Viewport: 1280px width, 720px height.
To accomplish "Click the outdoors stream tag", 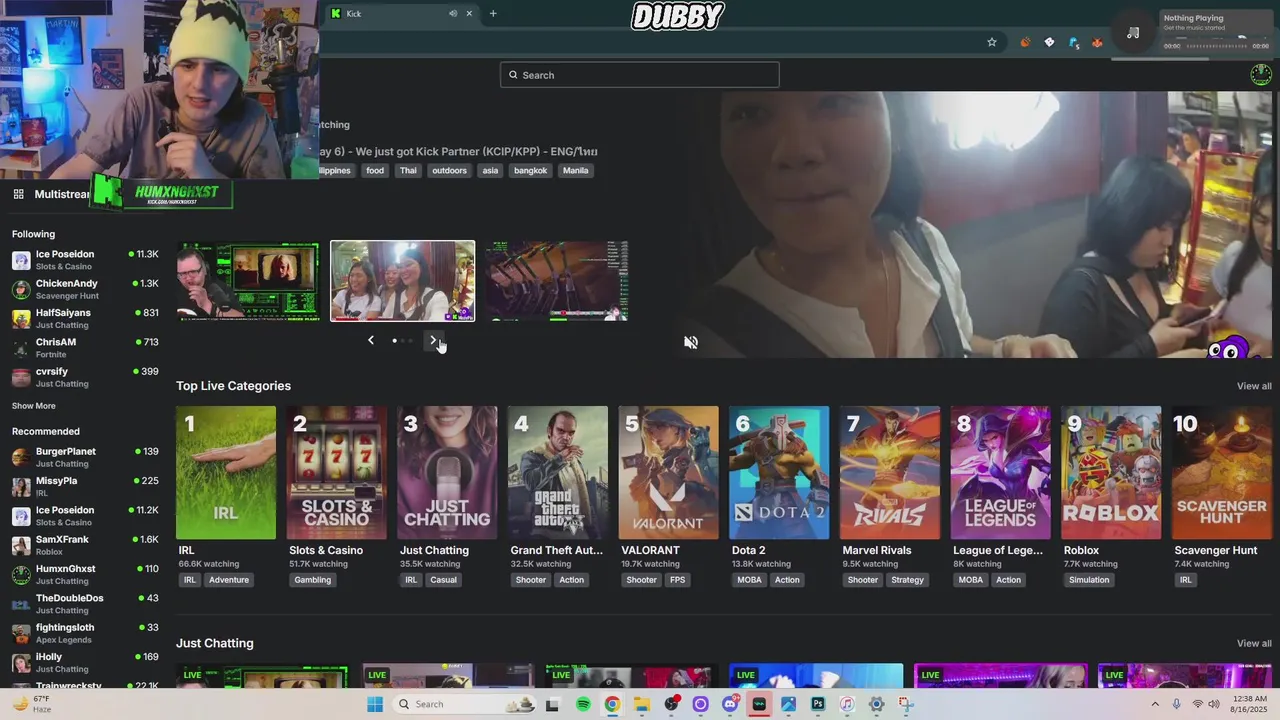I will coord(450,170).
